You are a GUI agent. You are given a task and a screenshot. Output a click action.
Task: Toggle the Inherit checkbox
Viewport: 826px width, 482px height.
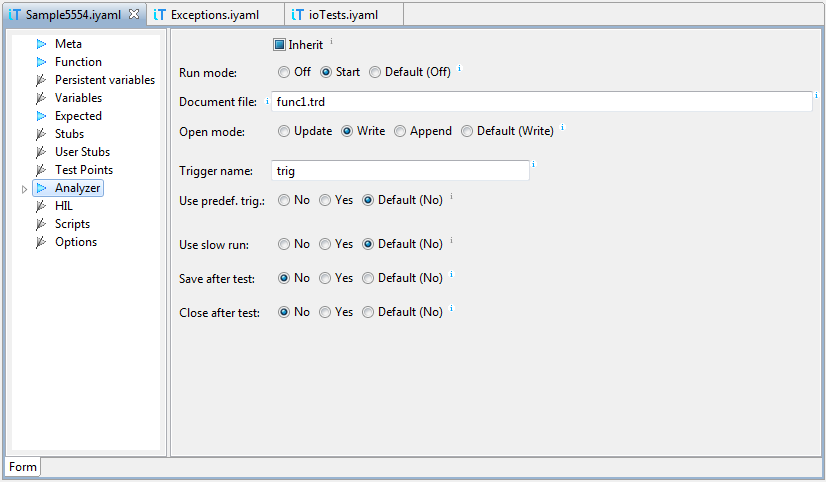pyautogui.click(x=279, y=45)
